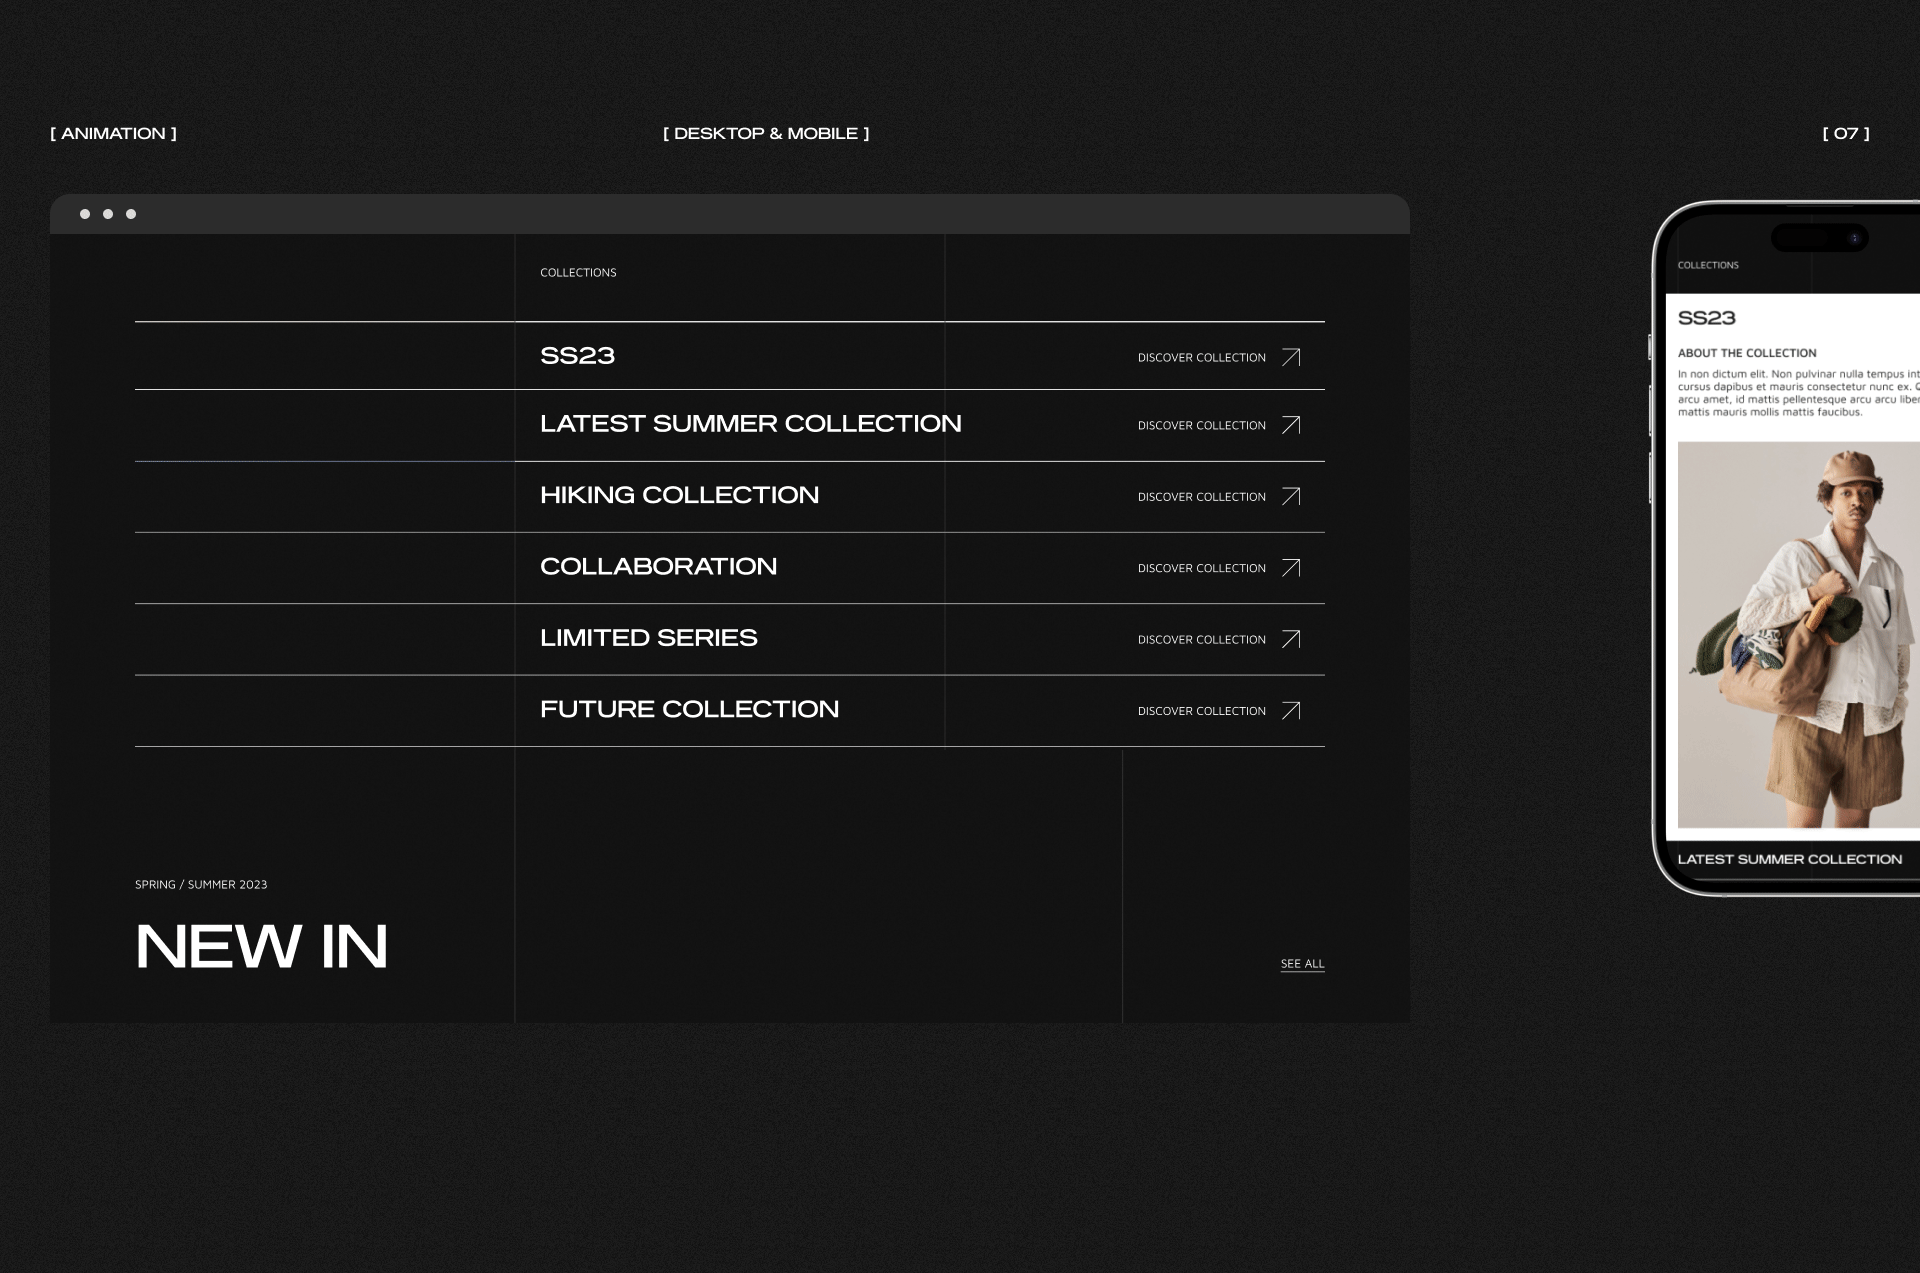This screenshot has width=1920, height=1273.
Task: Click first dot in browser window bar
Action: click(85, 214)
